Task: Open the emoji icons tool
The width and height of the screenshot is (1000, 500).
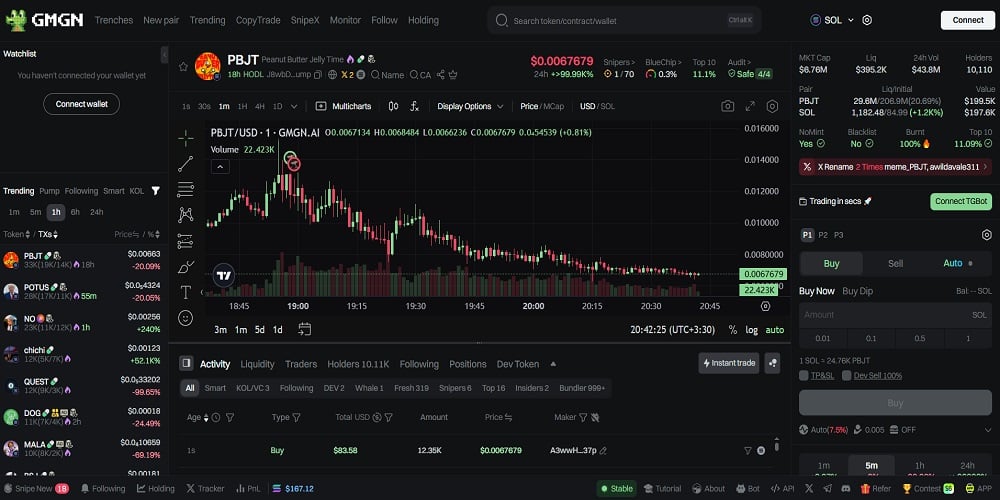Action: tap(186, 318)
